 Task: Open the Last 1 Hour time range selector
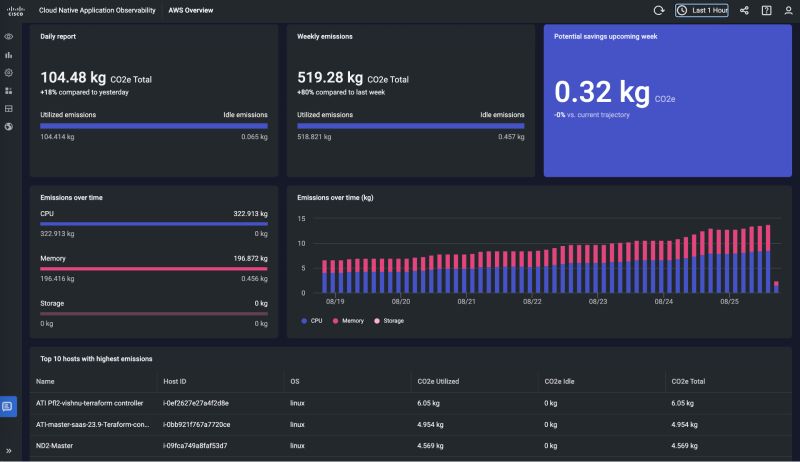tap(702, 10)
